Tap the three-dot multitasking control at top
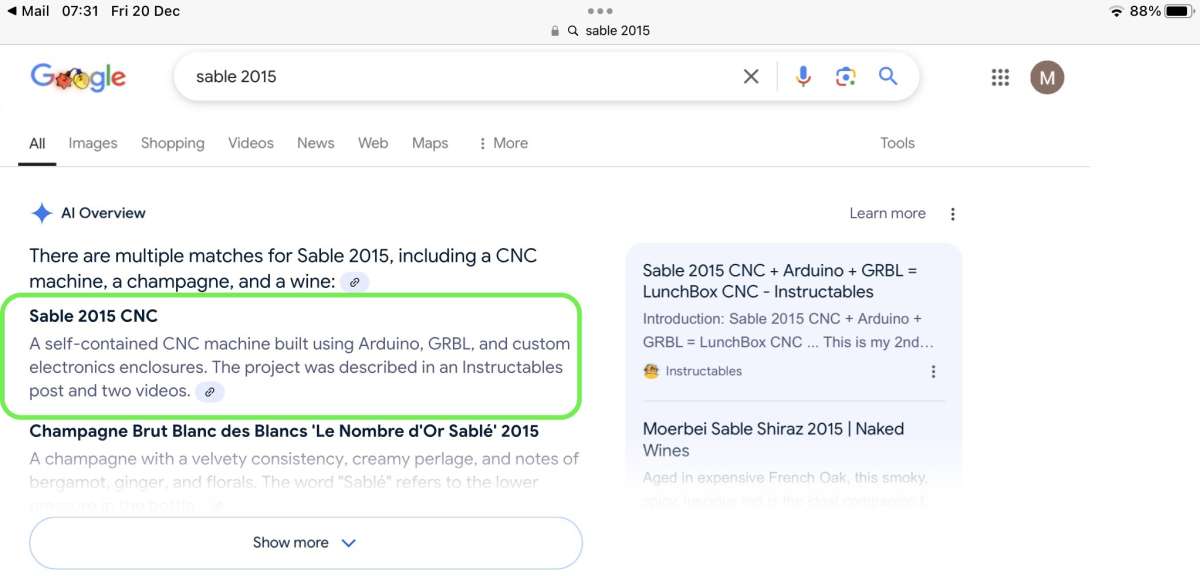This screenshot has width=1200, height=576. point(600,11)
